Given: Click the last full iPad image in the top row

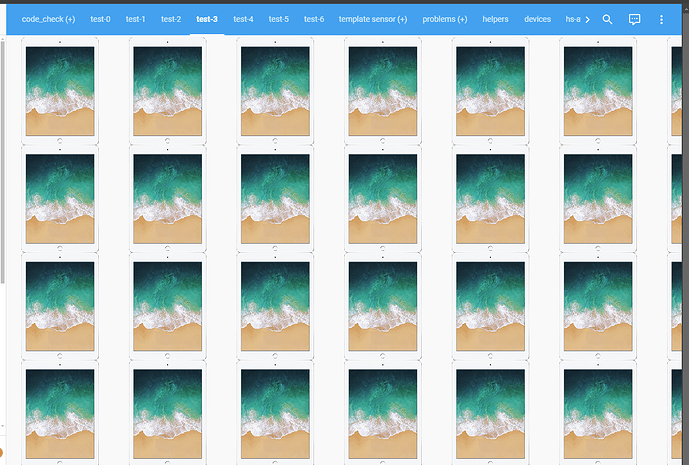Looking at the screenshot, I should click(598, 91).
